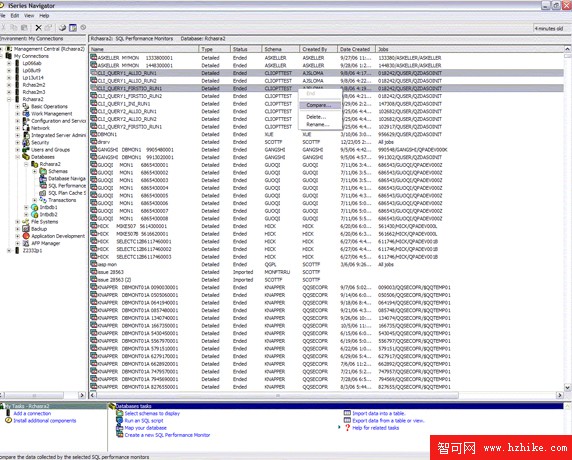Click Install additional components link
The width and height of the screenshot is (572, 460).
click(45, 421)
